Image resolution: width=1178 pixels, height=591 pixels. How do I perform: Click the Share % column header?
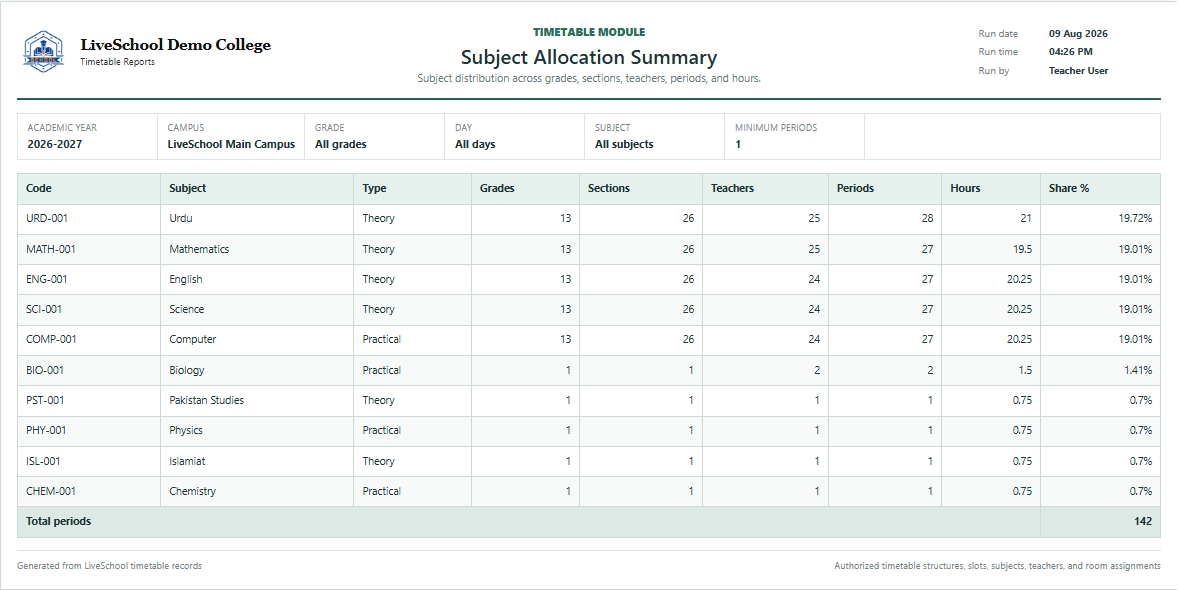click(x=1101, y=188)
